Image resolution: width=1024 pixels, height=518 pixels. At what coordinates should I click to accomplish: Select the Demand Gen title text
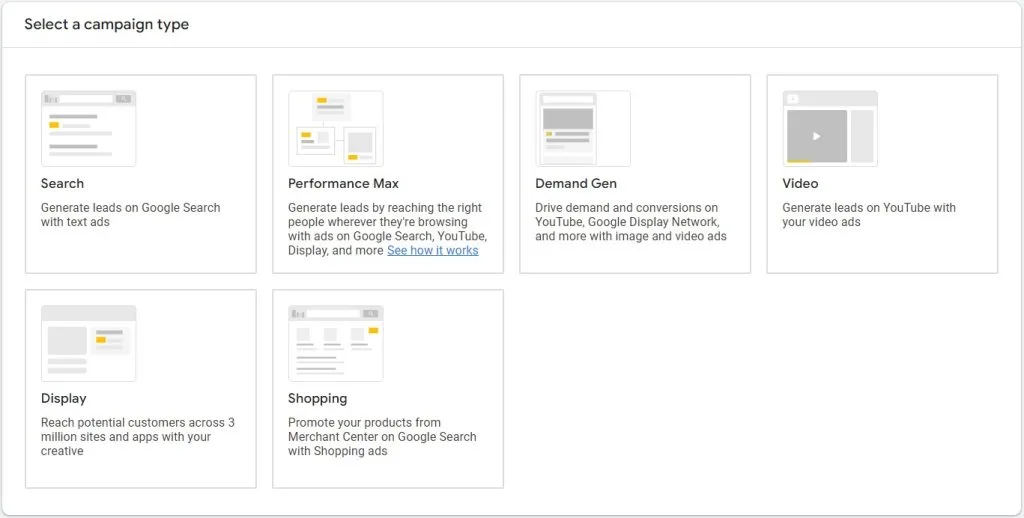(x=576, y=184)
